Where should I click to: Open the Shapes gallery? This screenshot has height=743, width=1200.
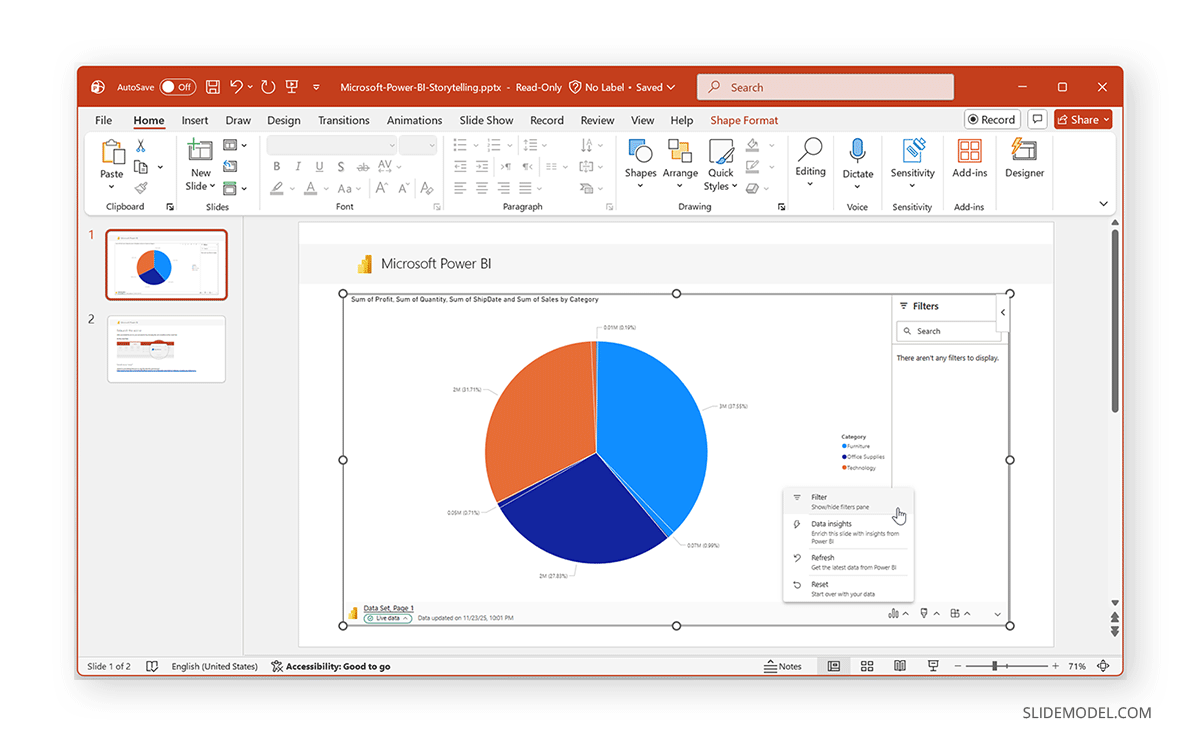coord(640,163)
